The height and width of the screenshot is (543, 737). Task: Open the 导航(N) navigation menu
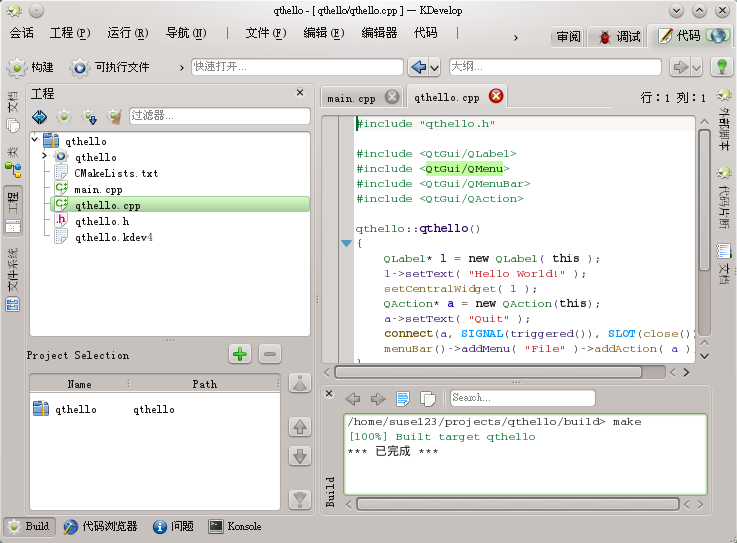(x=186, y=33)
